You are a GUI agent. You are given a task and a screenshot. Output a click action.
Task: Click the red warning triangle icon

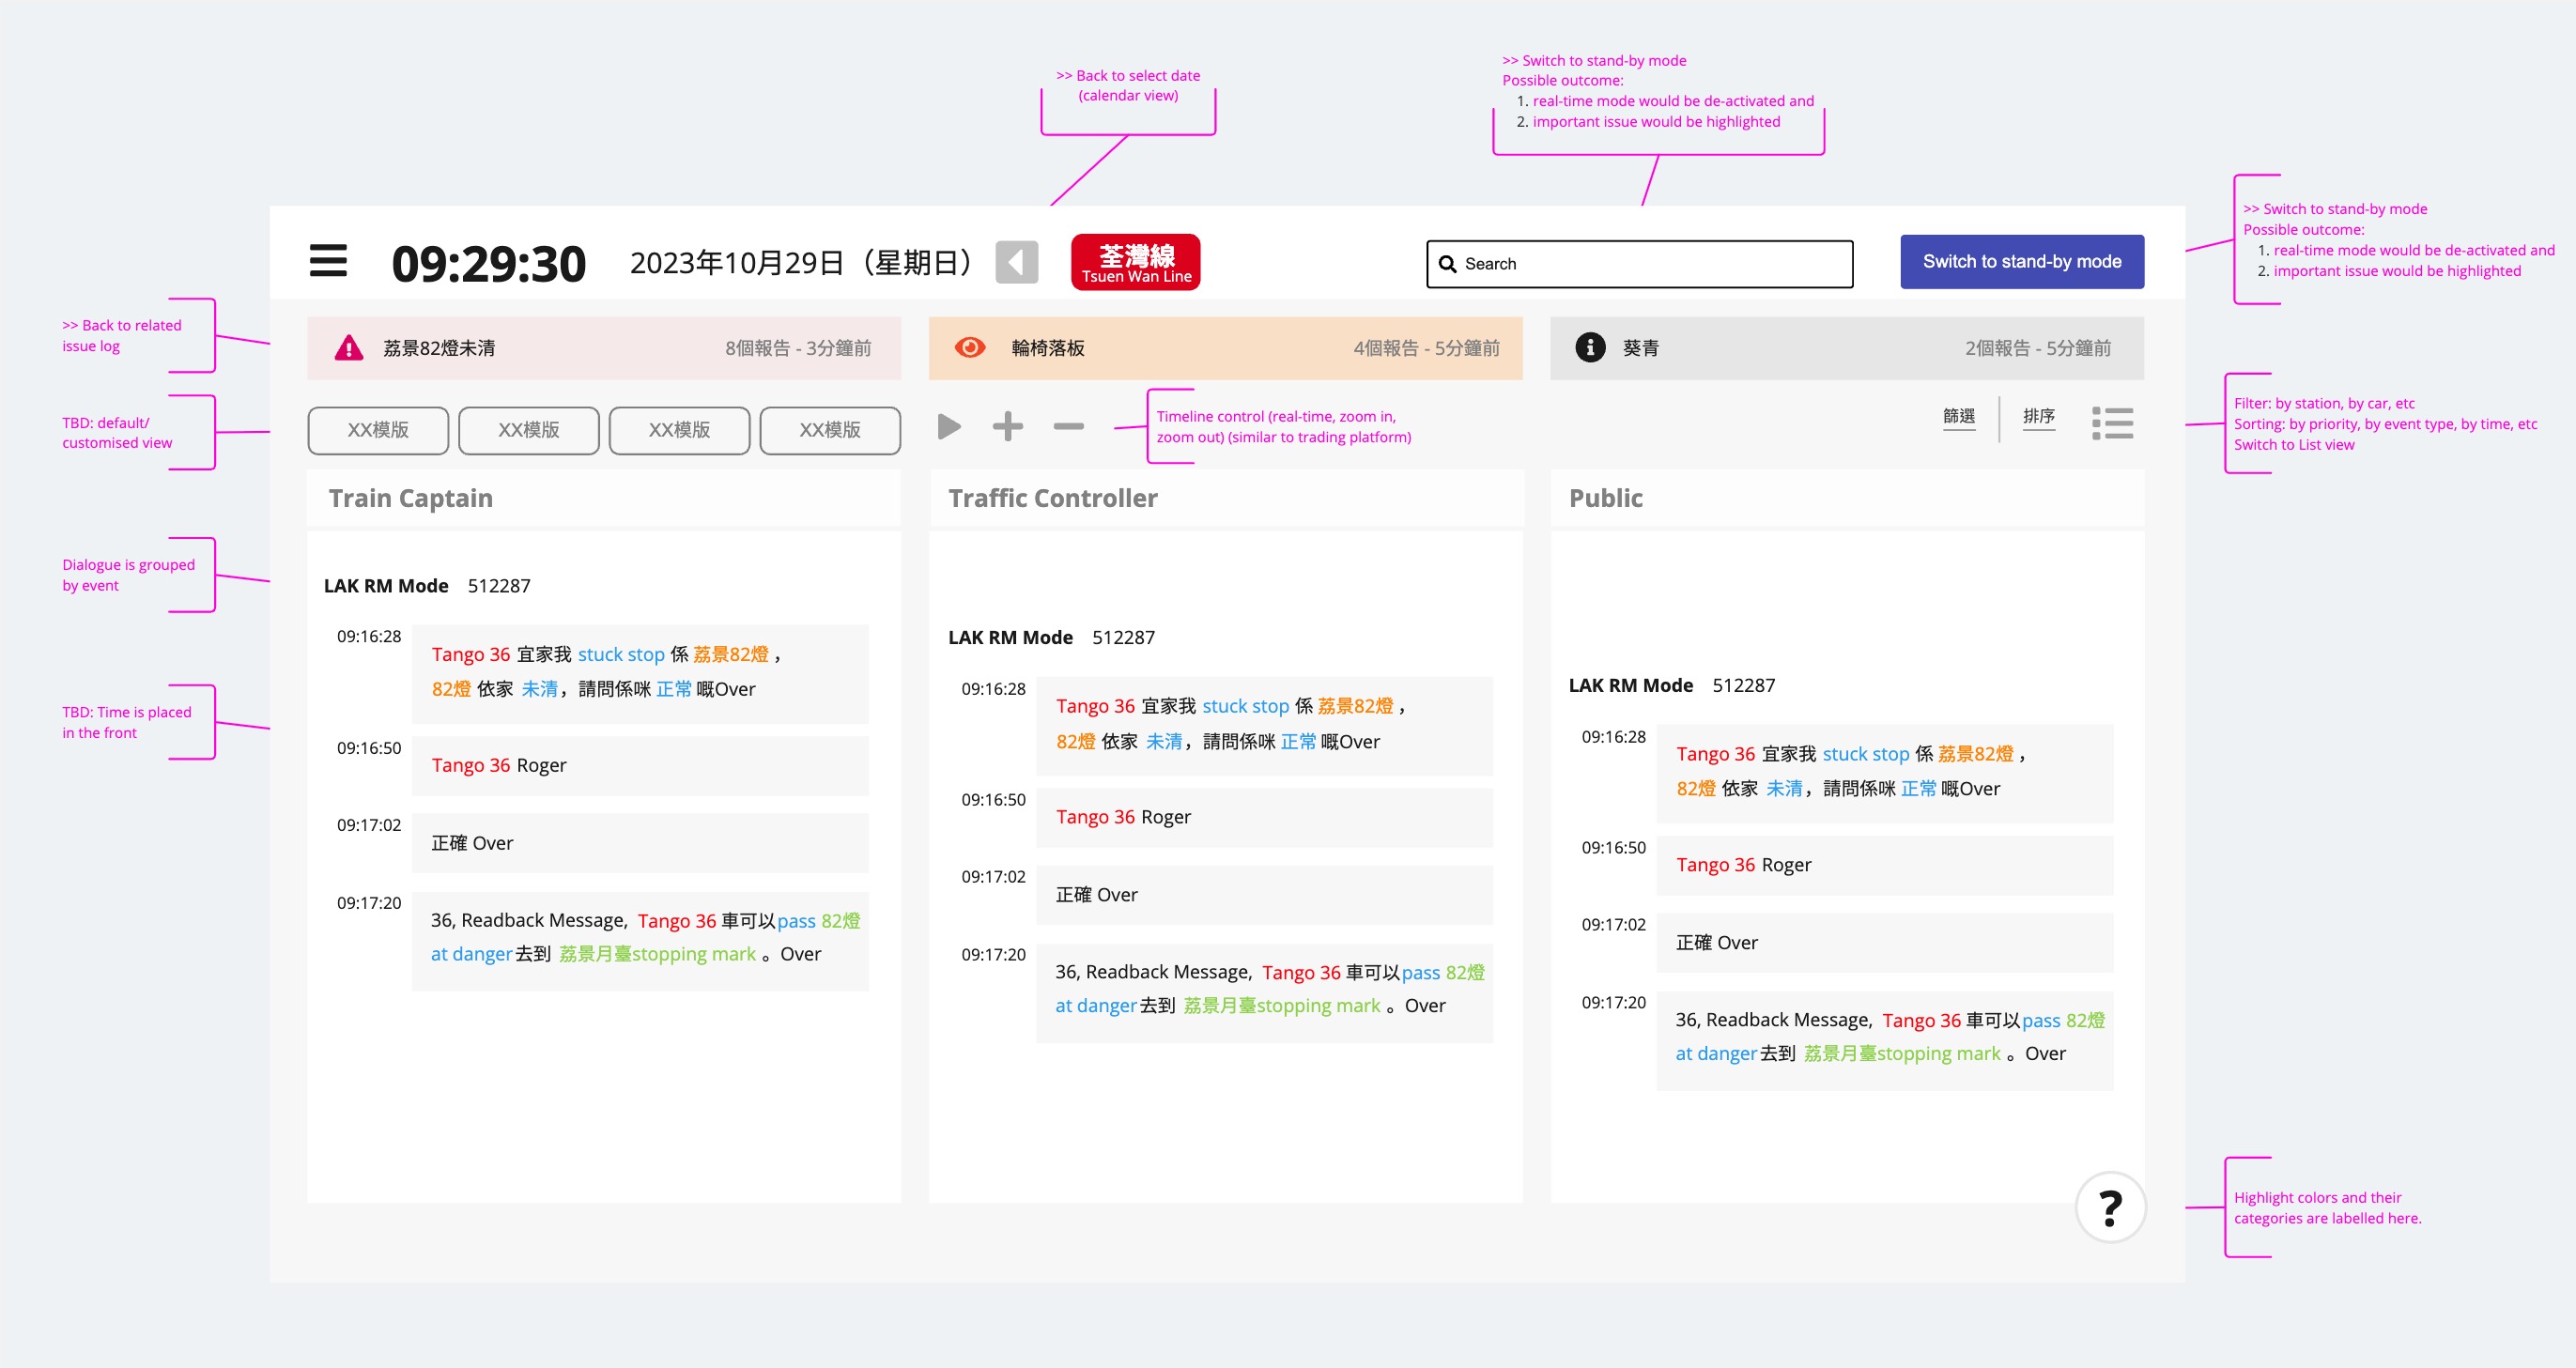point(348,348)
